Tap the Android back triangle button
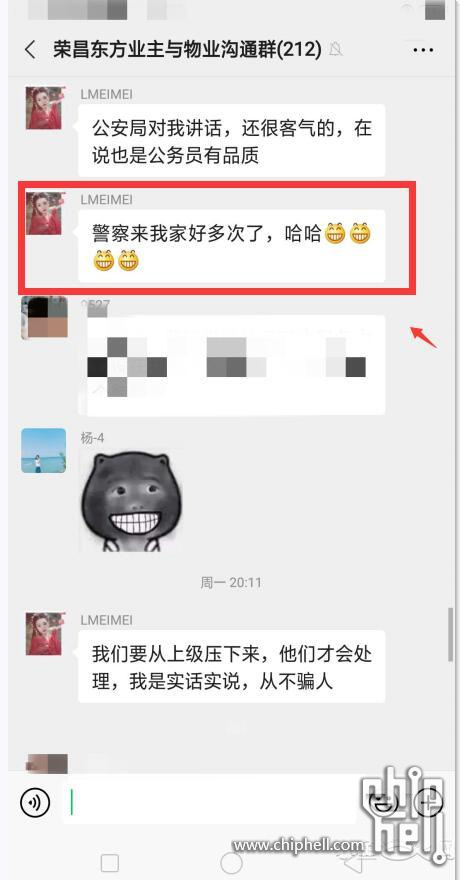This screenshot has height=880, width=460. [352, 860]
